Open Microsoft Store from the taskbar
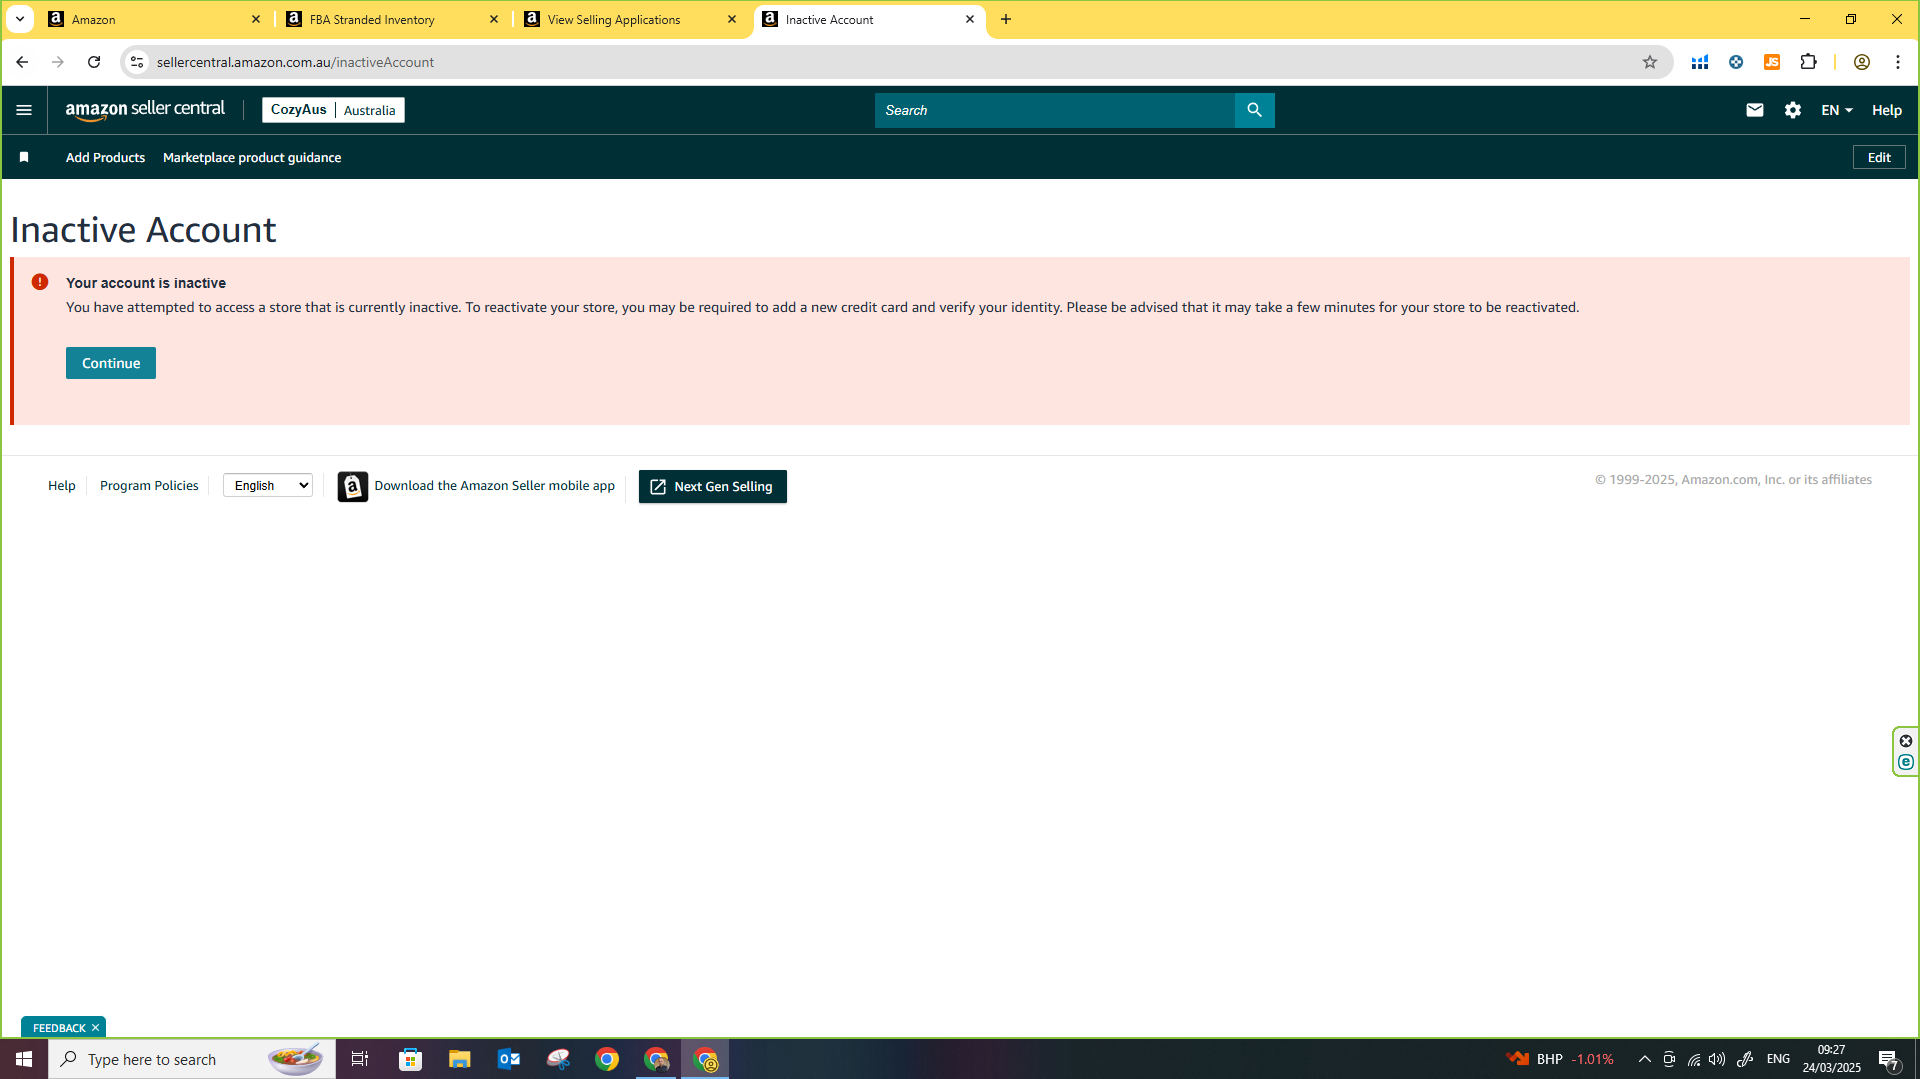 [x=411, y=1059]
